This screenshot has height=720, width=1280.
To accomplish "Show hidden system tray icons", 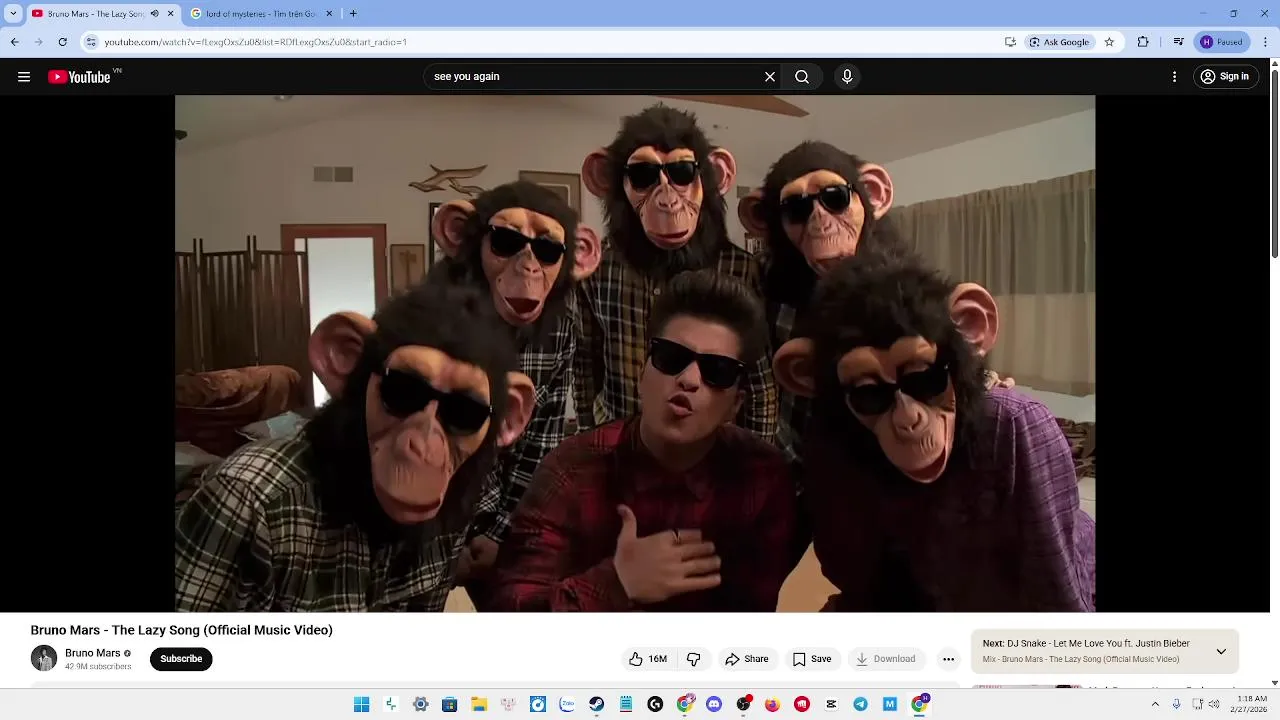I will pyautogui.click(x=1155, y=704).
